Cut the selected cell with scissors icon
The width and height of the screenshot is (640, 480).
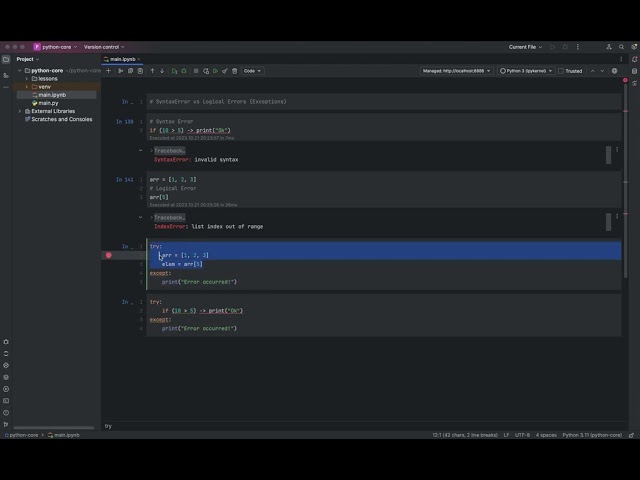(120, 71)
